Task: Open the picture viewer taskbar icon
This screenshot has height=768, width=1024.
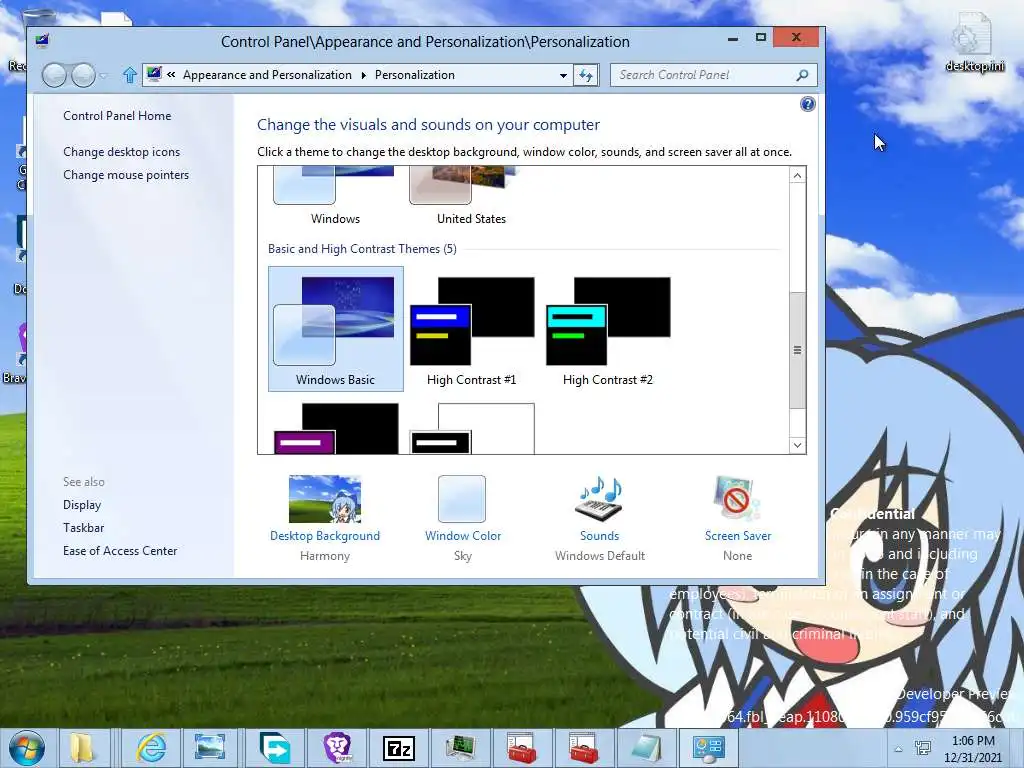Action: point(210,748)
